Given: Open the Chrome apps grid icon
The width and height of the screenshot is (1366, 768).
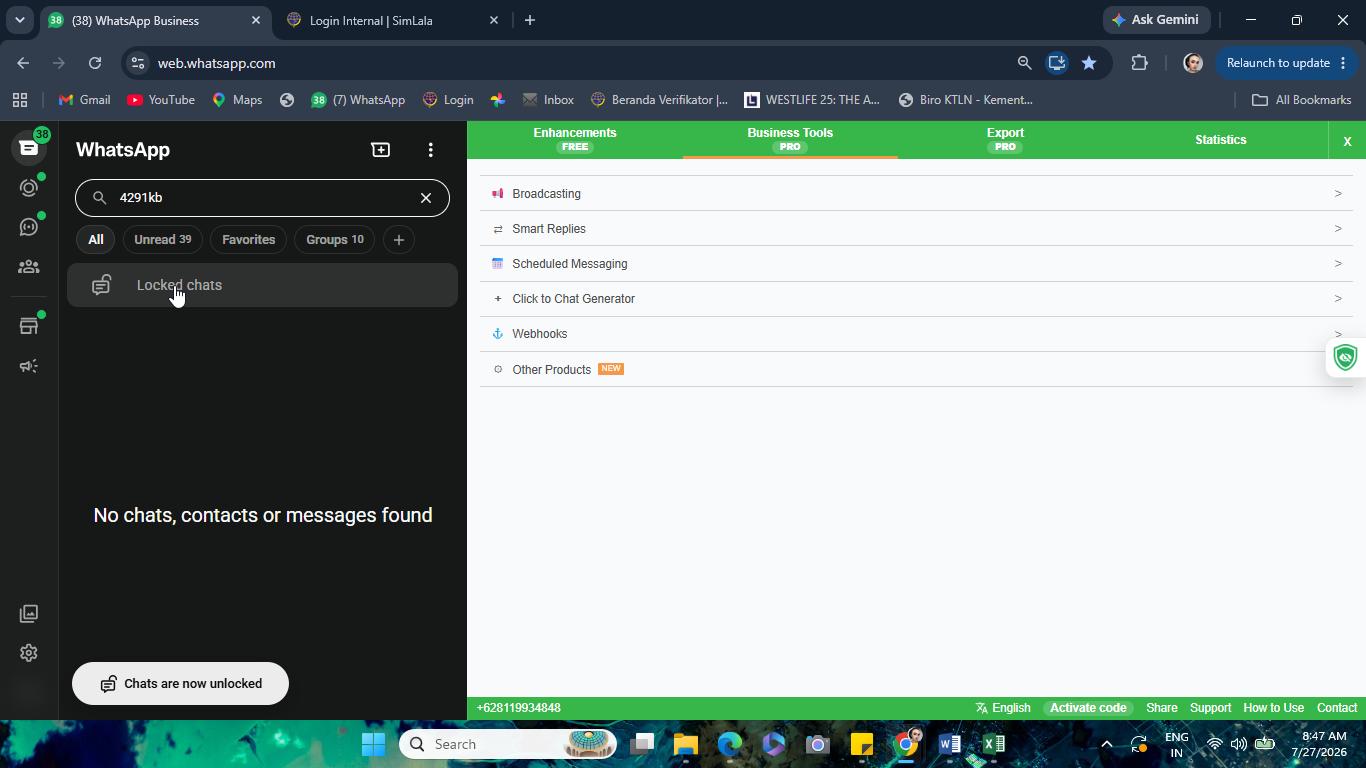Looking at the screenshot, I should [20, 100].
